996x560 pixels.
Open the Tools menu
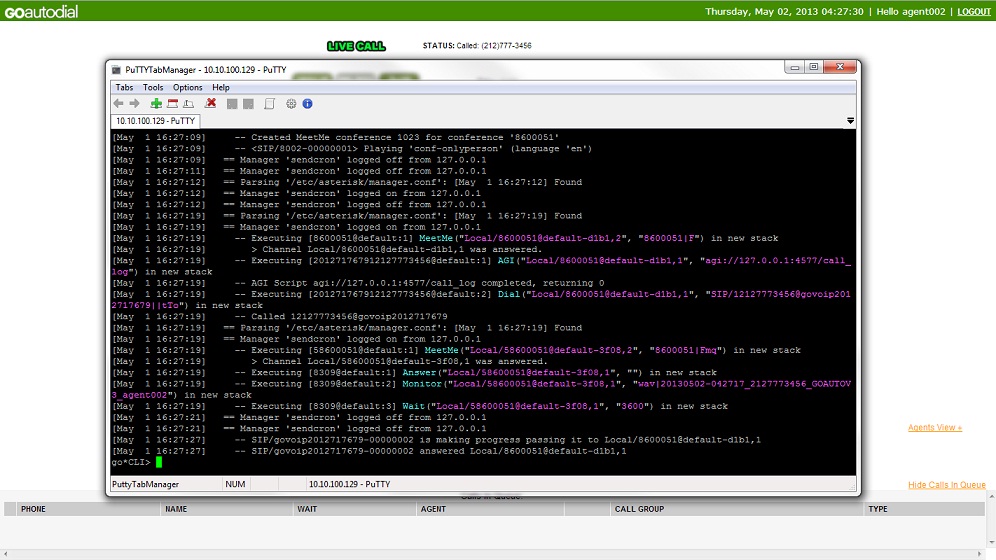coord(152,88)
